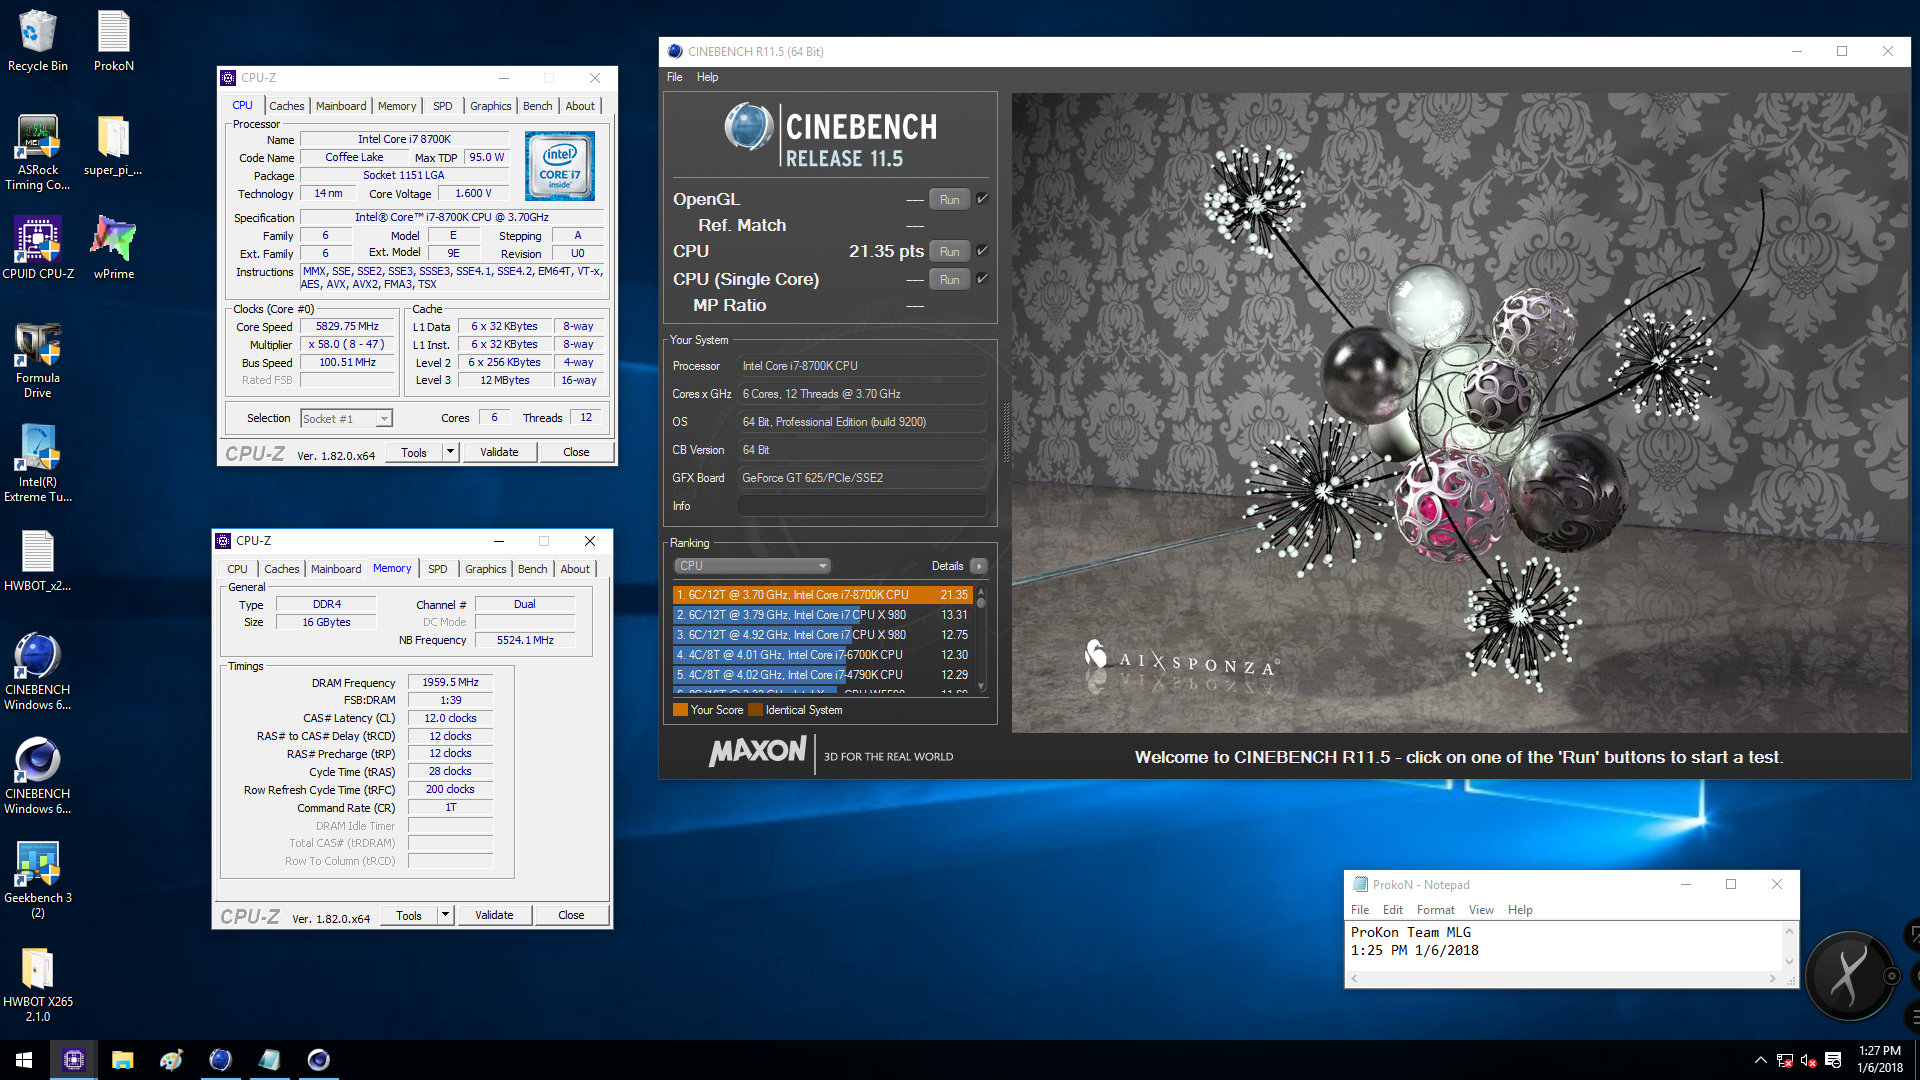Toggle the CPU test checkbox
The height and width of the screenshot is (1080, 1920).
pyautogui.click(x=982, y=251)
